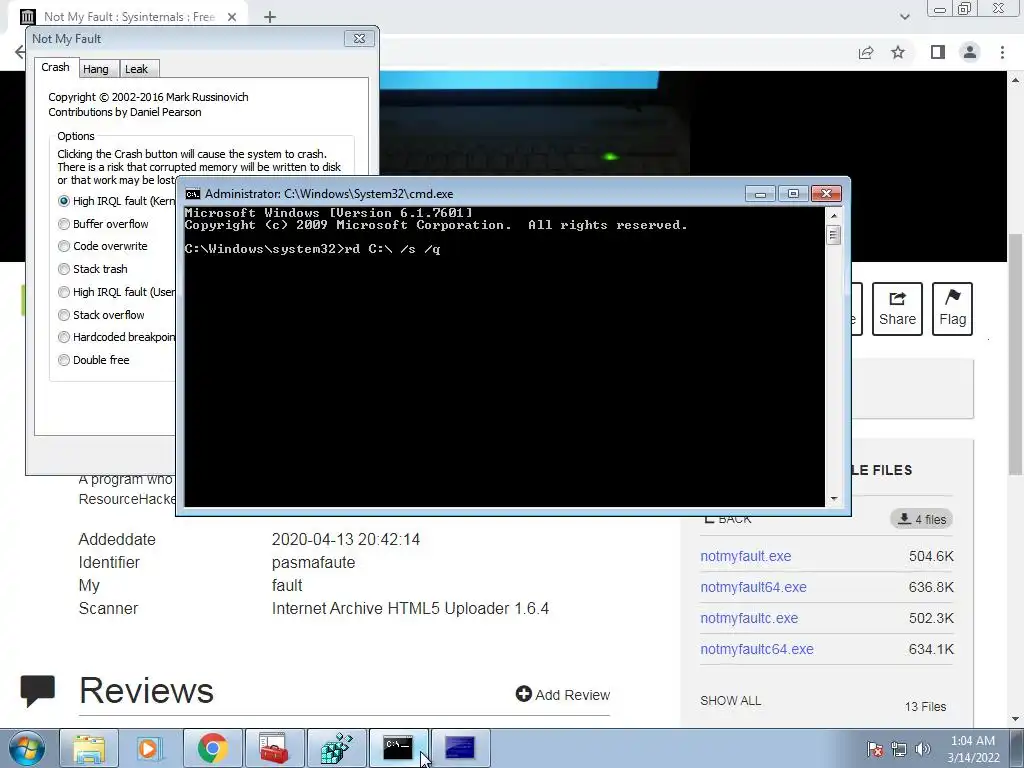Click the BACK link in download options
The width and height of the screenshot is (1024, 768).
tap(728, 520)
